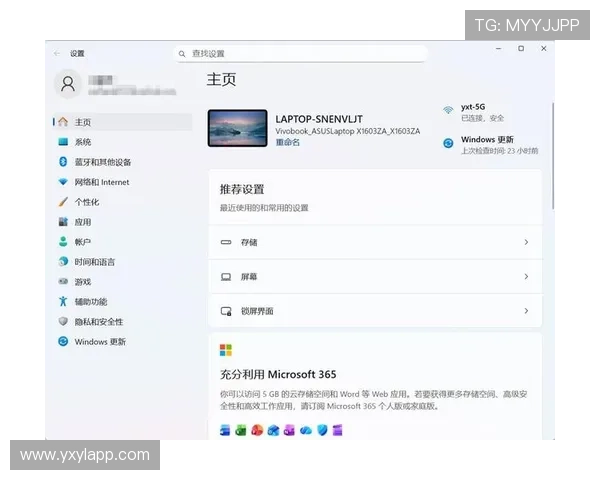
Task: Minimize the Settings window
Action: coord(498,49)
